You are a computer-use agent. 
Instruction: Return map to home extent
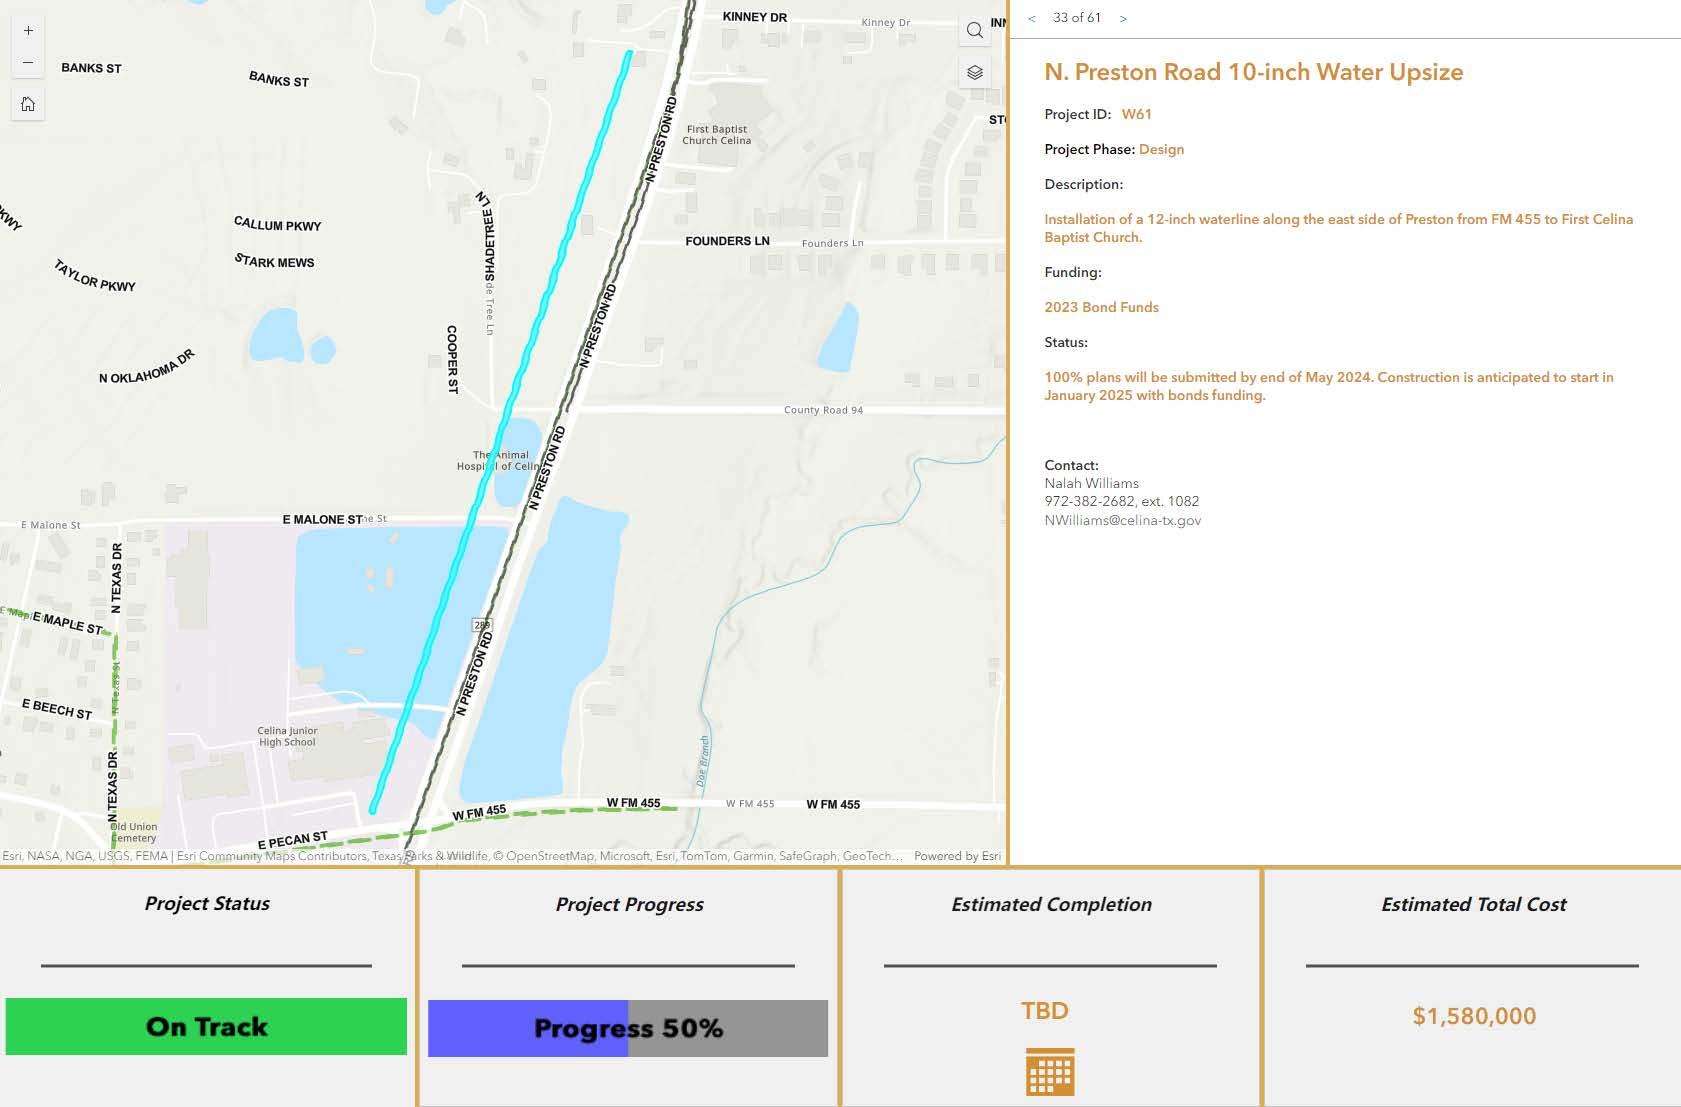(x=28, y=104)
